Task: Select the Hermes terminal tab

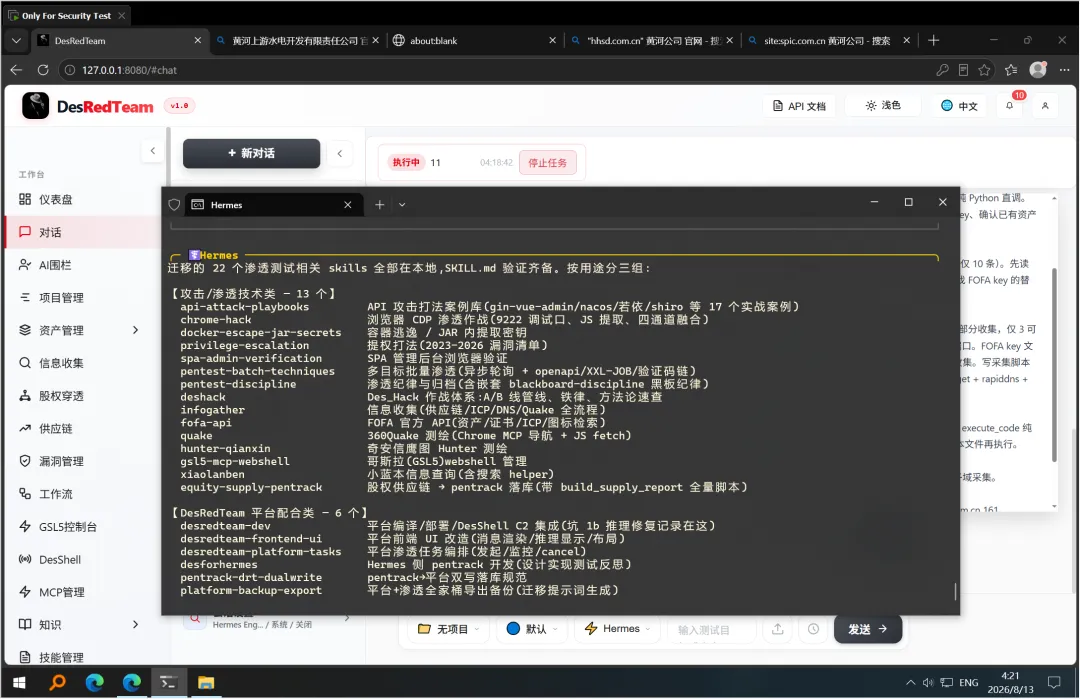Action: pos(274,205)
